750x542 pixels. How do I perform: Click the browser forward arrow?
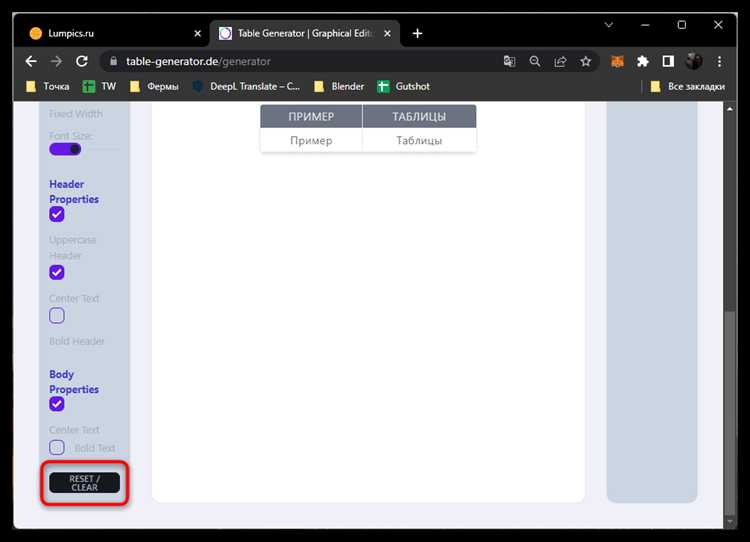pos(56,61)
